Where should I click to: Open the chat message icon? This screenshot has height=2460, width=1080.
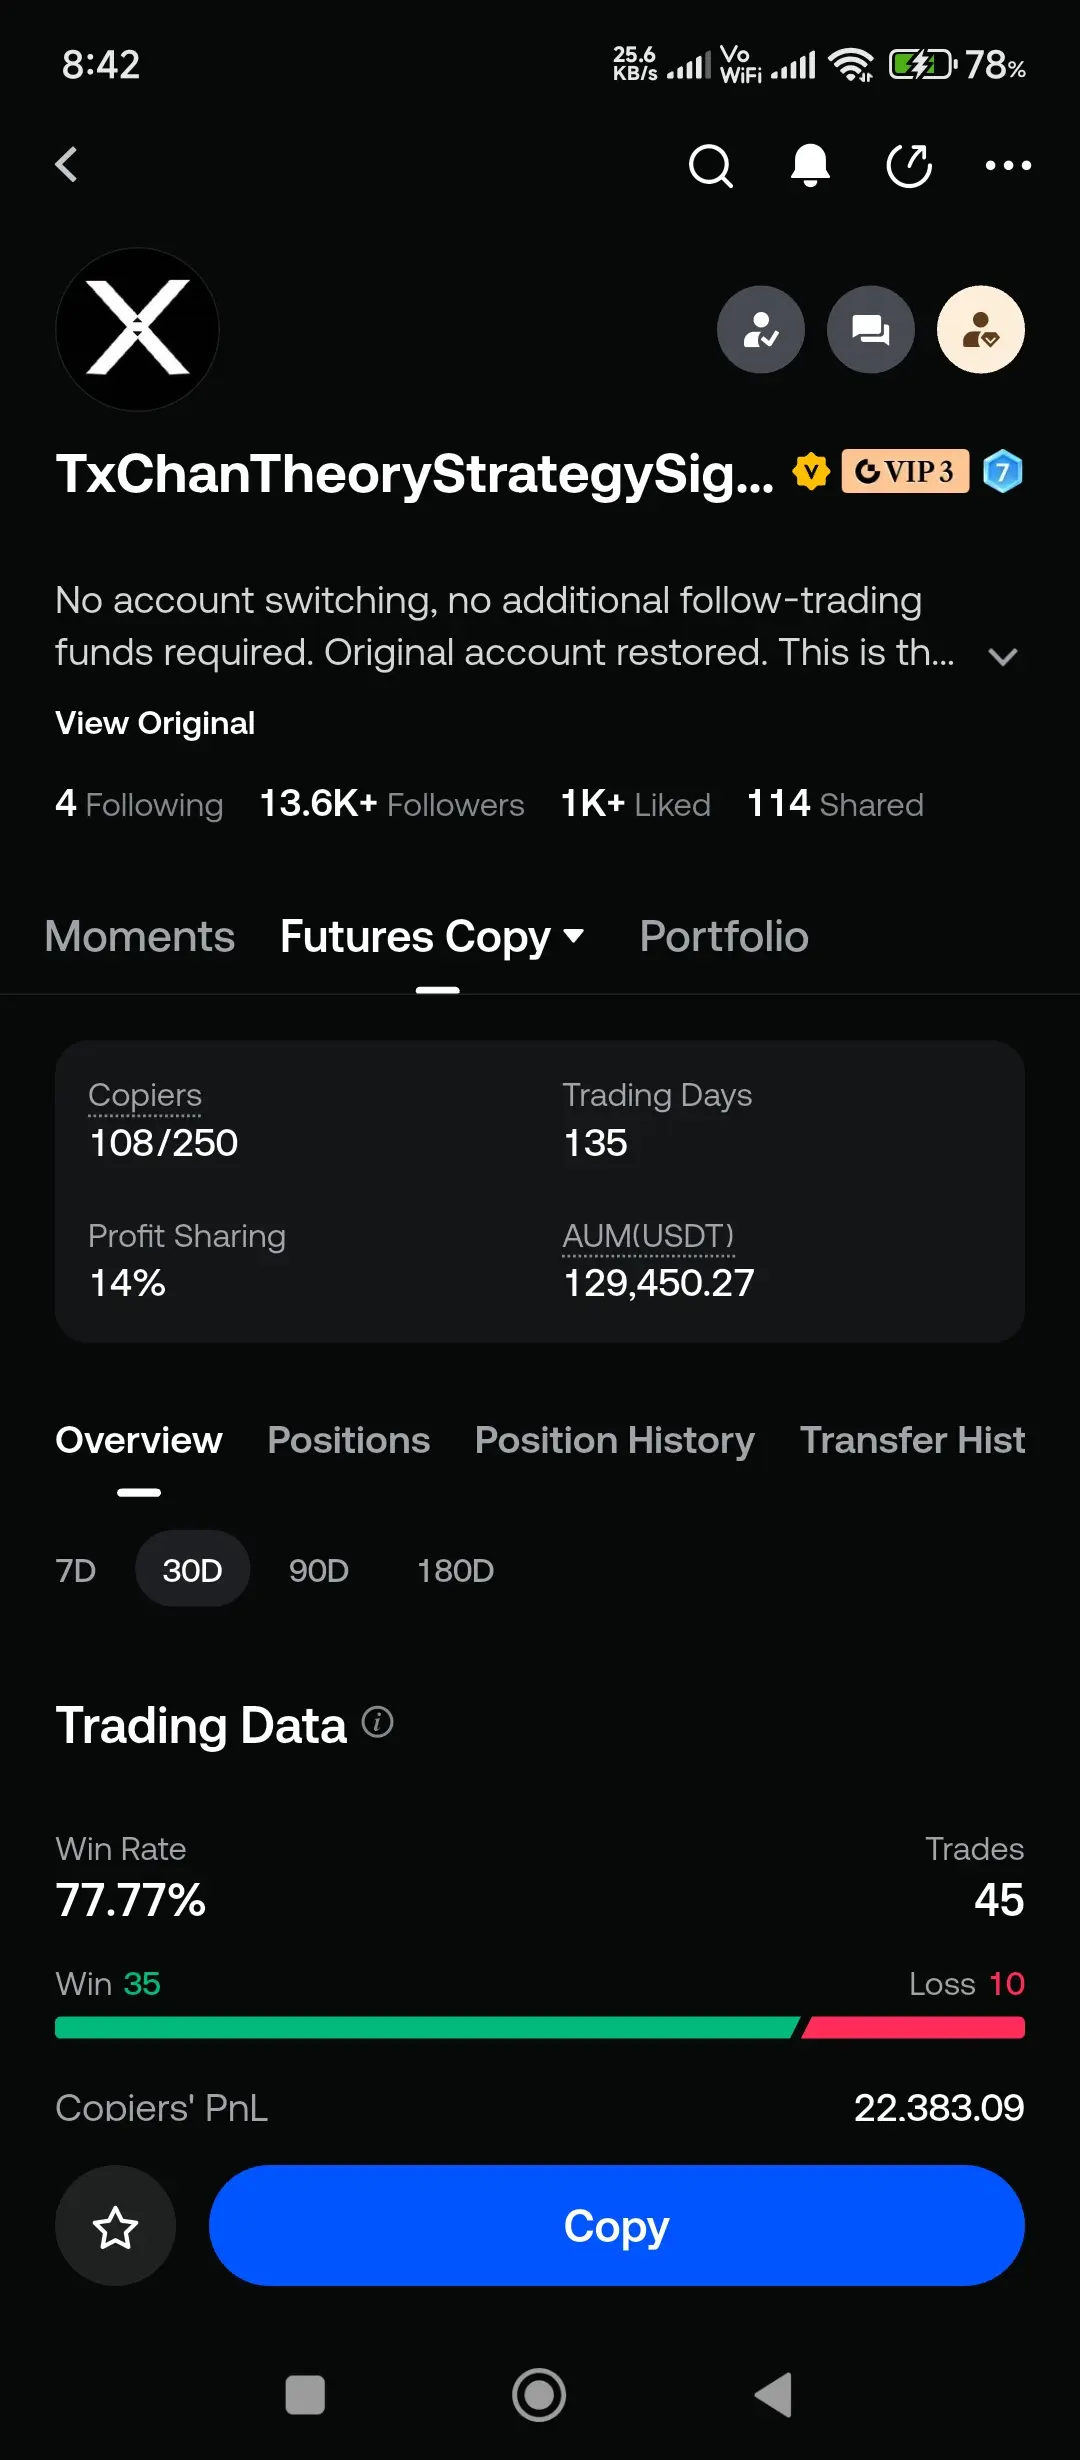(871, 330)
